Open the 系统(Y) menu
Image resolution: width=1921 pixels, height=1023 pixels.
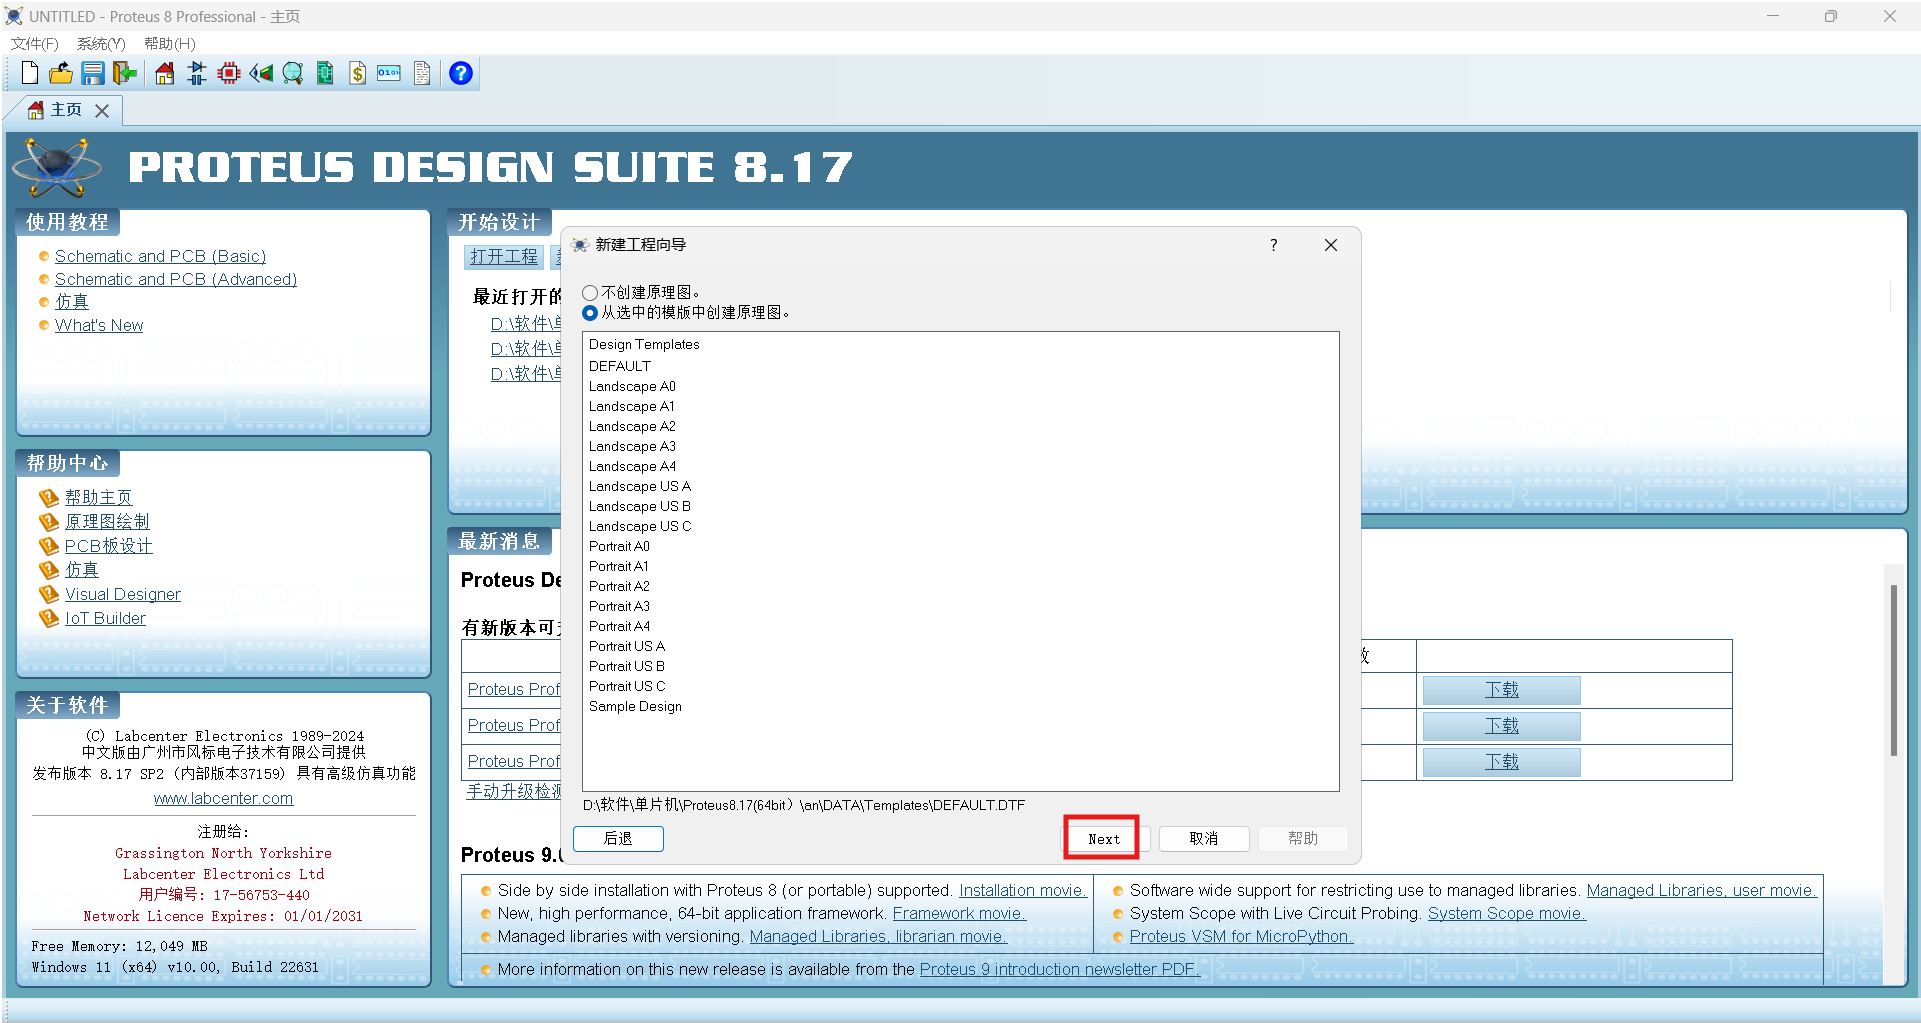pos(101,44)
